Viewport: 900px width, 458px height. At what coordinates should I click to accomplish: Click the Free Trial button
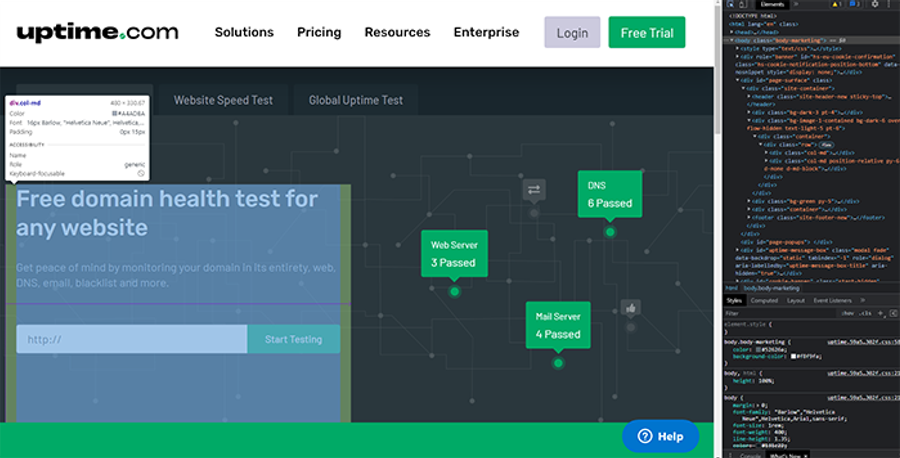[x=647, y=33]
